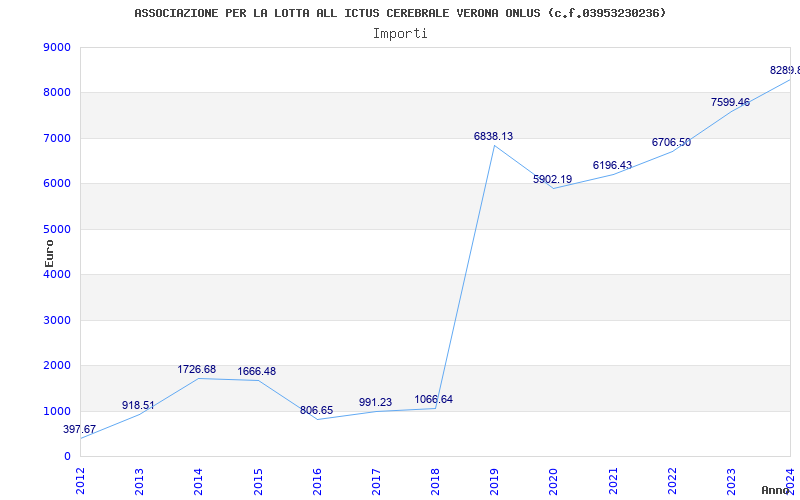Click x-axis year 2014
Screen dimensions: 800x500
point(198,481)
